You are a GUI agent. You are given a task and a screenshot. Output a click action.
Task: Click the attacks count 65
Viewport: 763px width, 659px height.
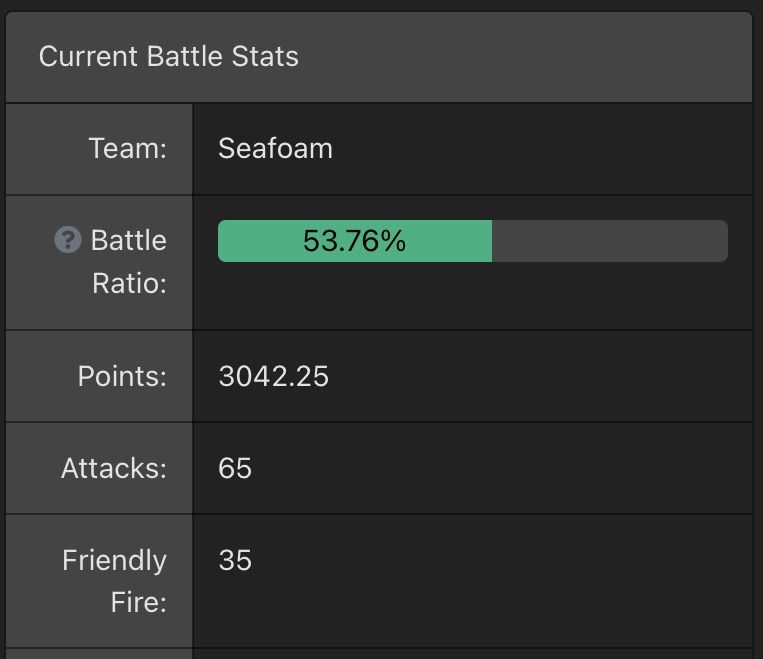click(235, 468)
